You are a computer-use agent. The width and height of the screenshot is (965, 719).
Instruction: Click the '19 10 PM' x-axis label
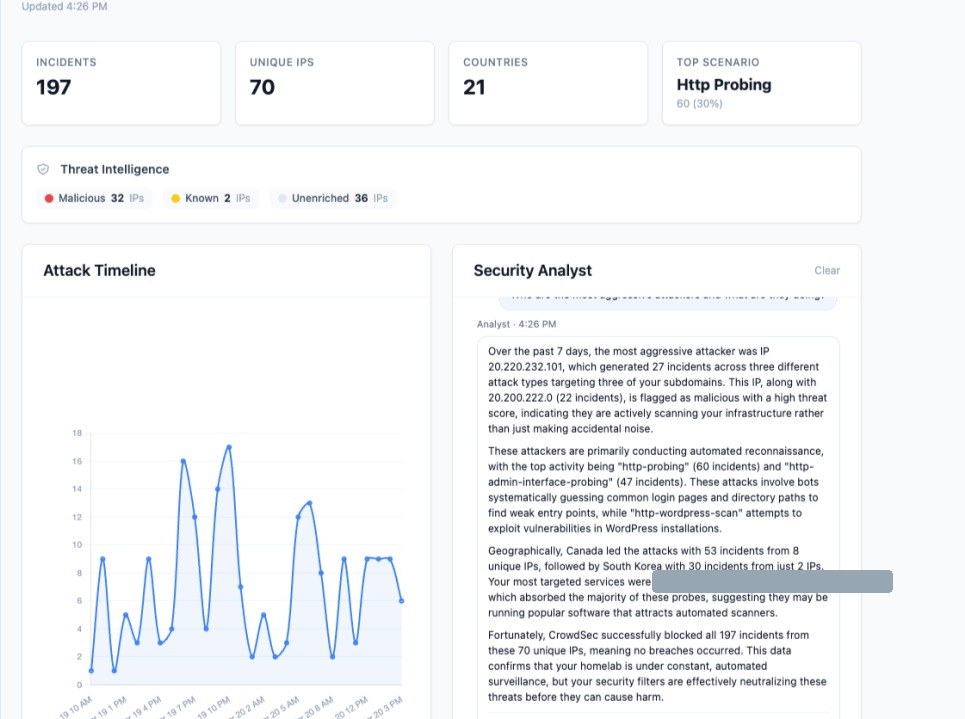click(214, 708)
